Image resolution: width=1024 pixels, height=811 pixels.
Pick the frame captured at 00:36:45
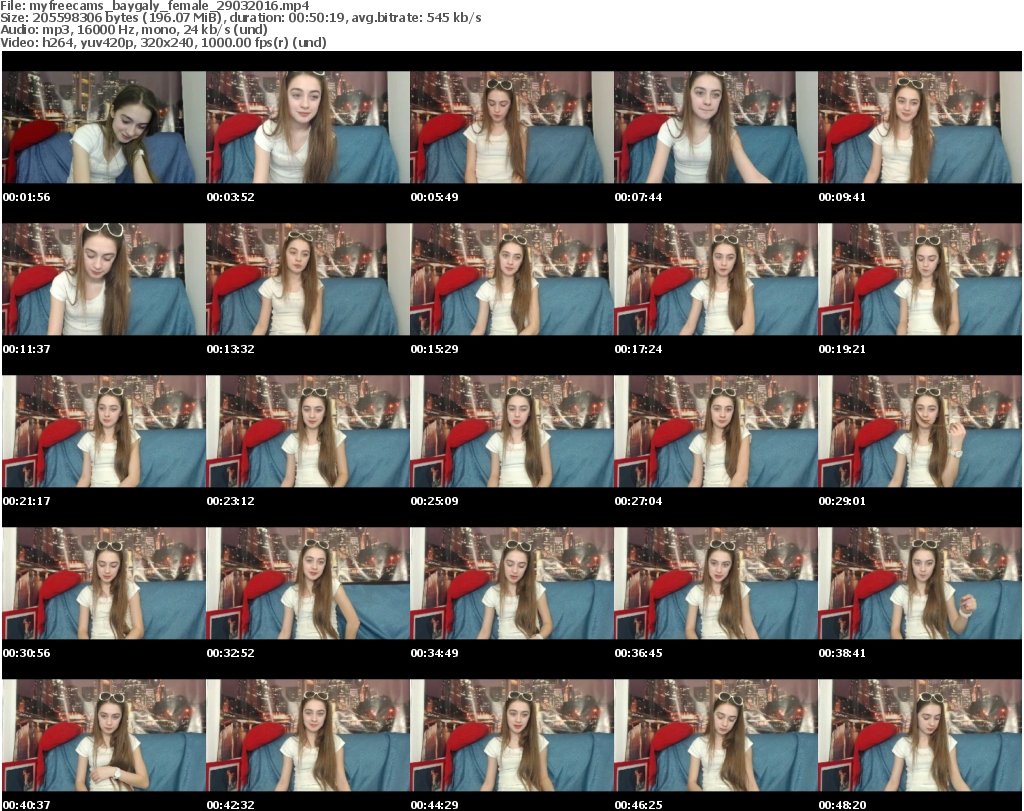click(716, 583)
